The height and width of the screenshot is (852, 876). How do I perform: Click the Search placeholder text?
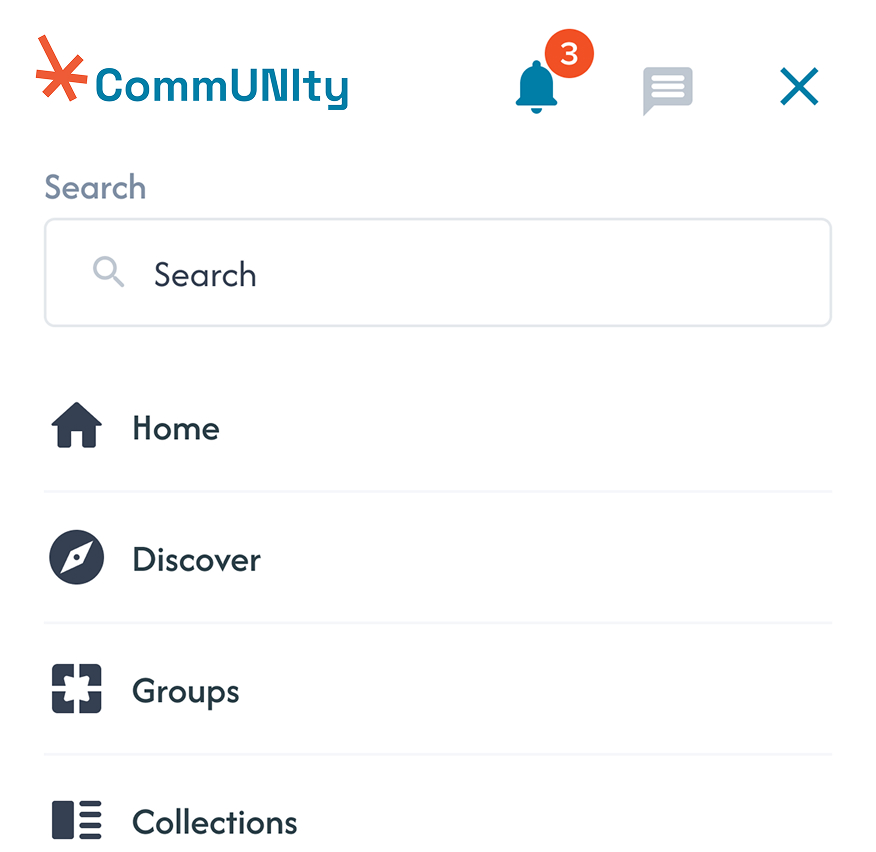point(204,274)
